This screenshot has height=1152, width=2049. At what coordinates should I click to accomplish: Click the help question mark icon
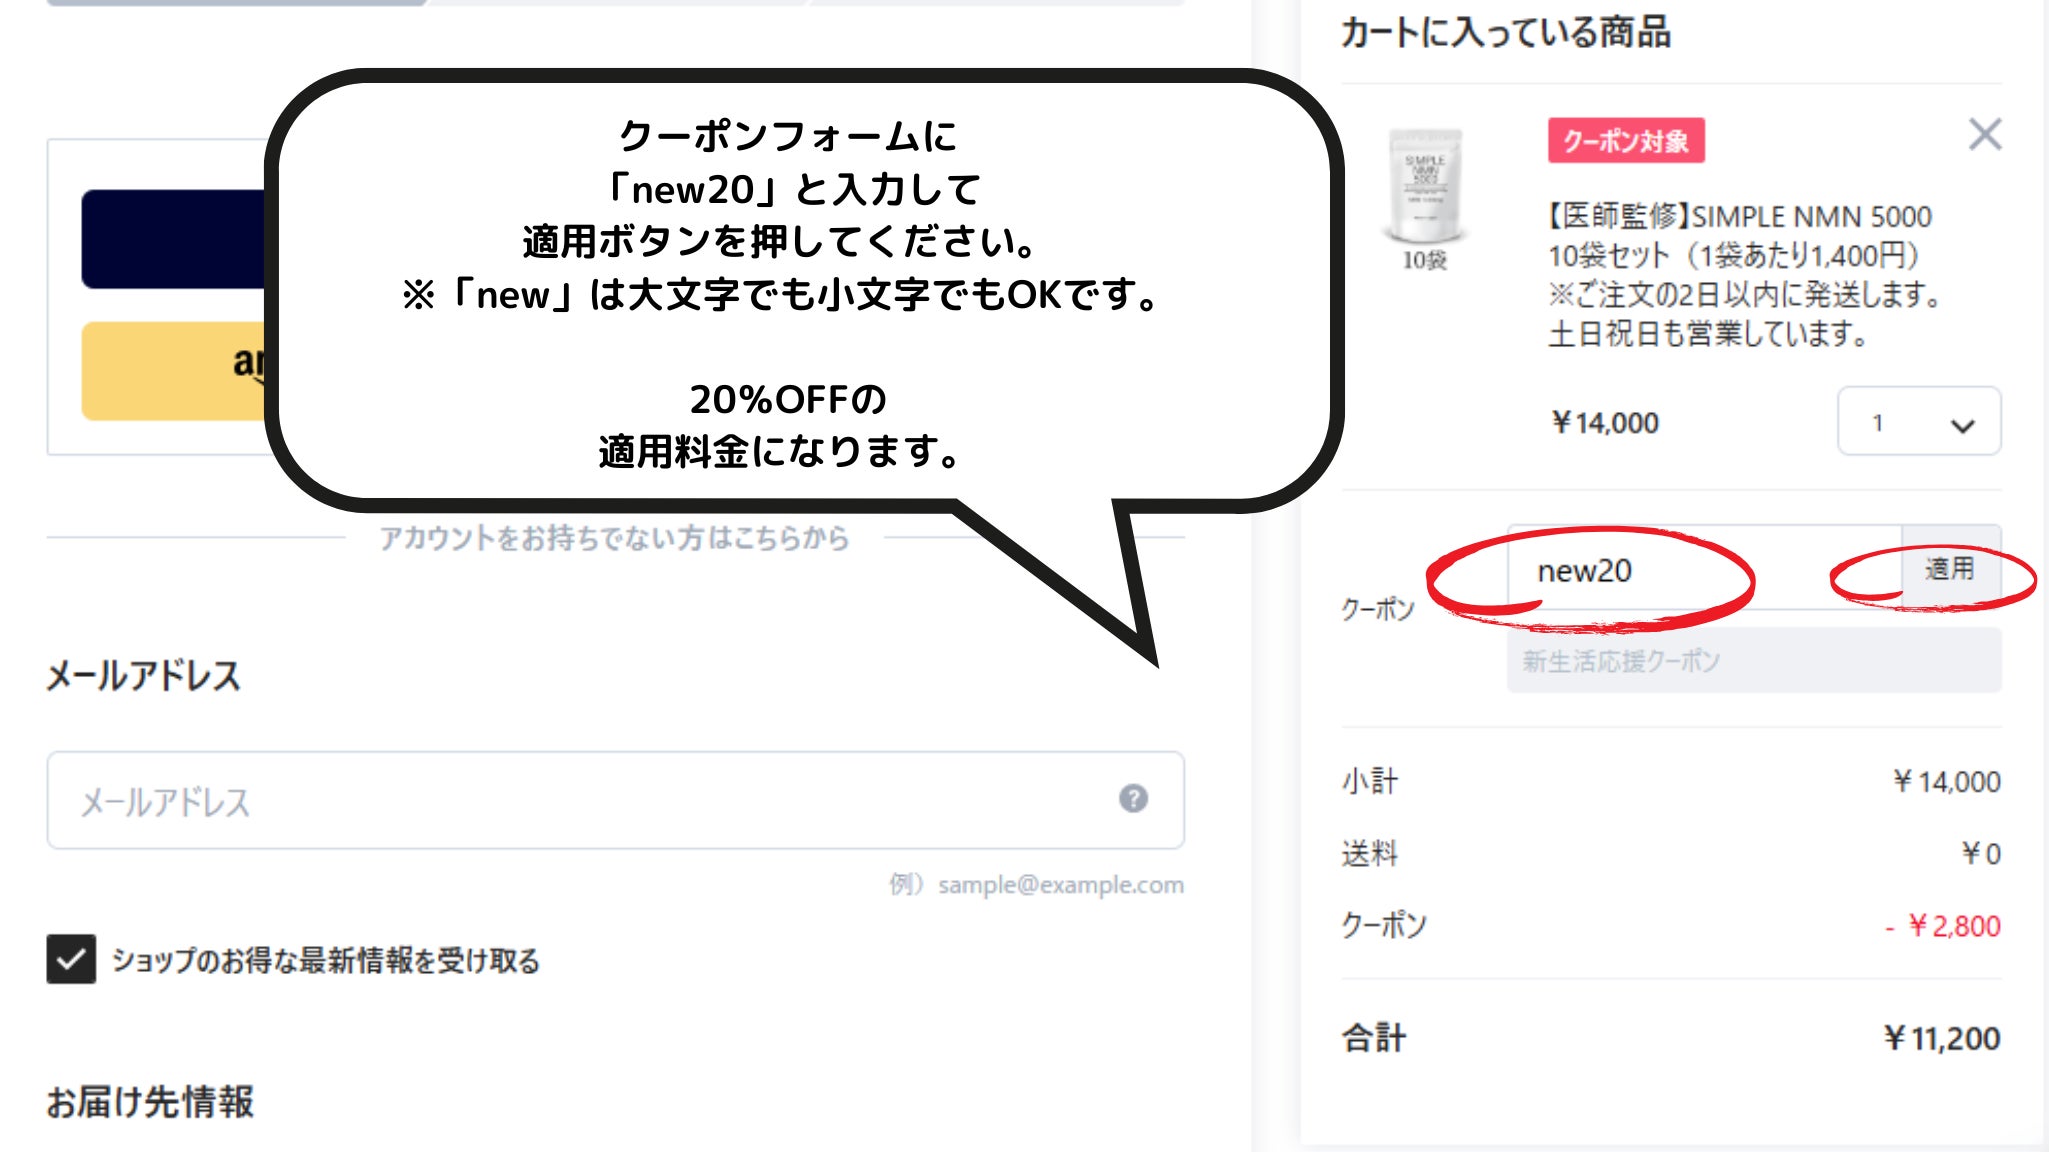tap(1133, 798)
